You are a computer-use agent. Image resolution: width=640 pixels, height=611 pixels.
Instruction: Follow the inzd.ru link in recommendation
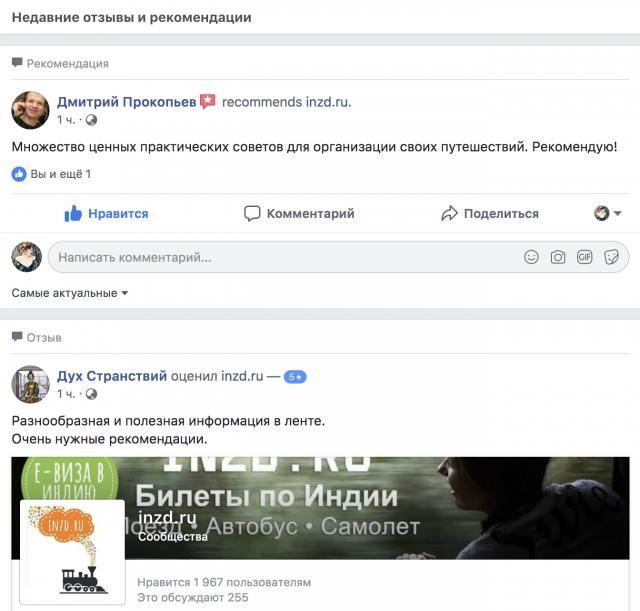point(328,102)
